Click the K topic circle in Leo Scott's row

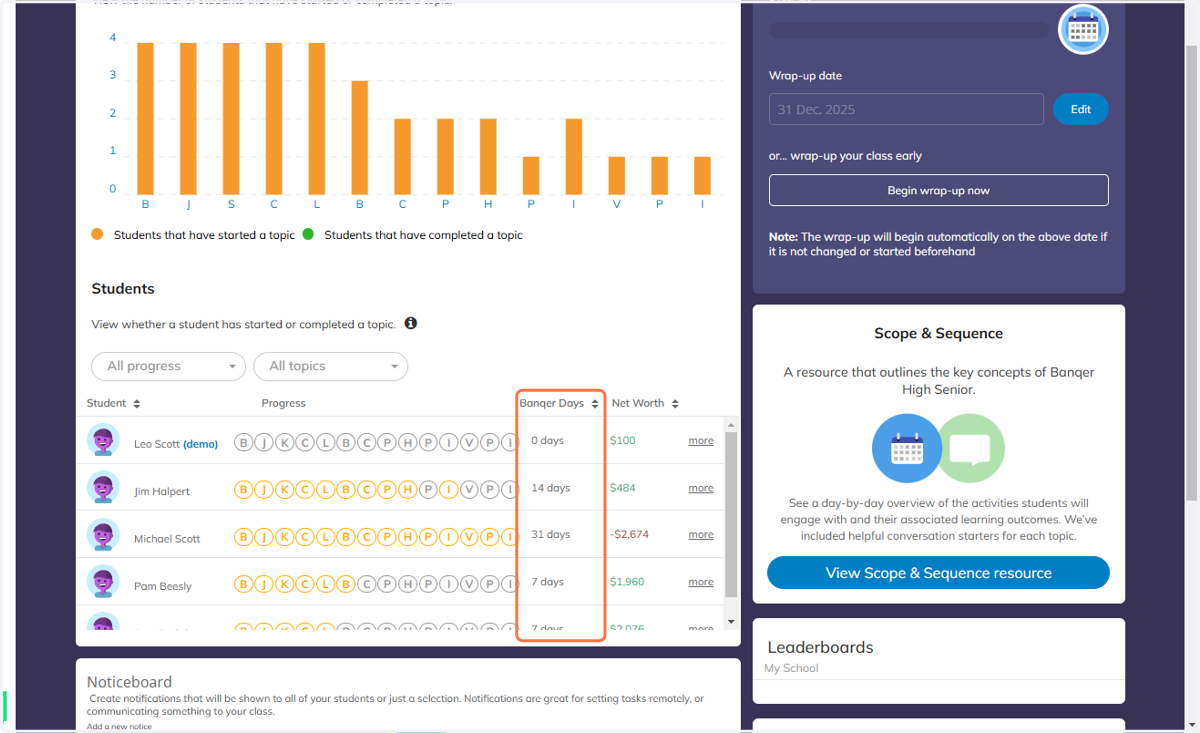pos(284,442)
